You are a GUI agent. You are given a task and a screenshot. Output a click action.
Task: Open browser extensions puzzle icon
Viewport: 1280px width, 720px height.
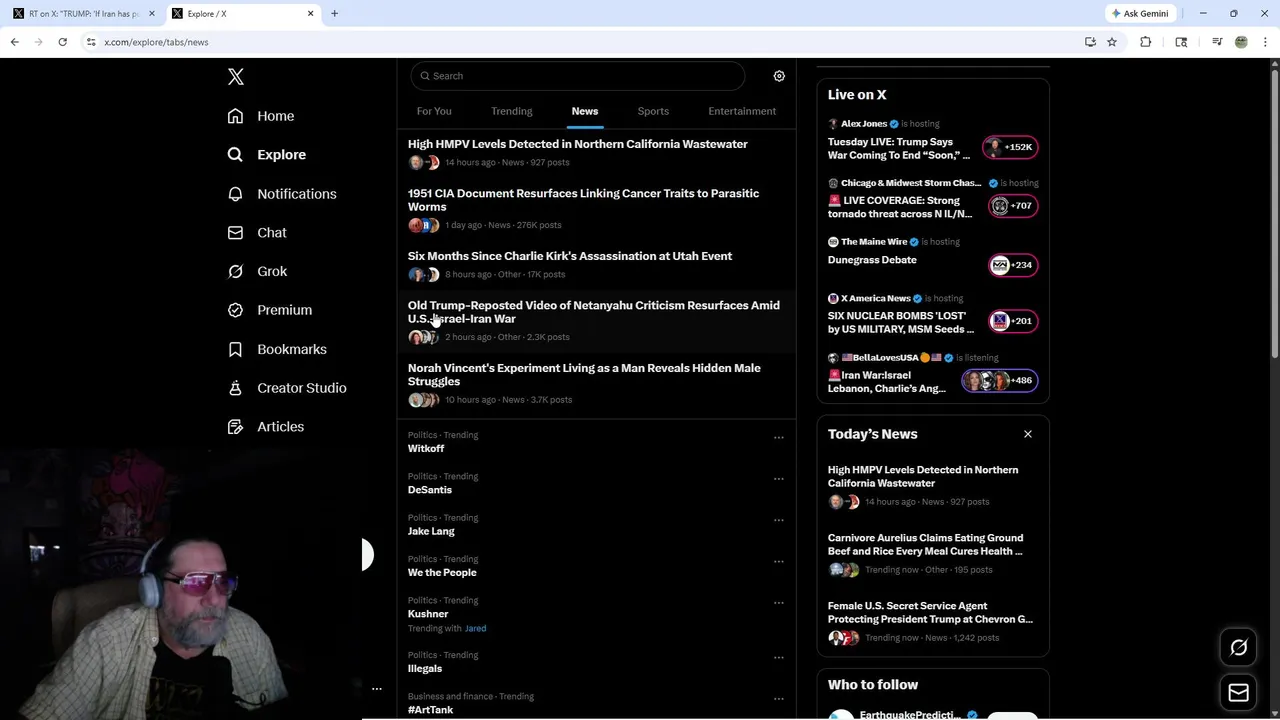[x=1145, y=42]
